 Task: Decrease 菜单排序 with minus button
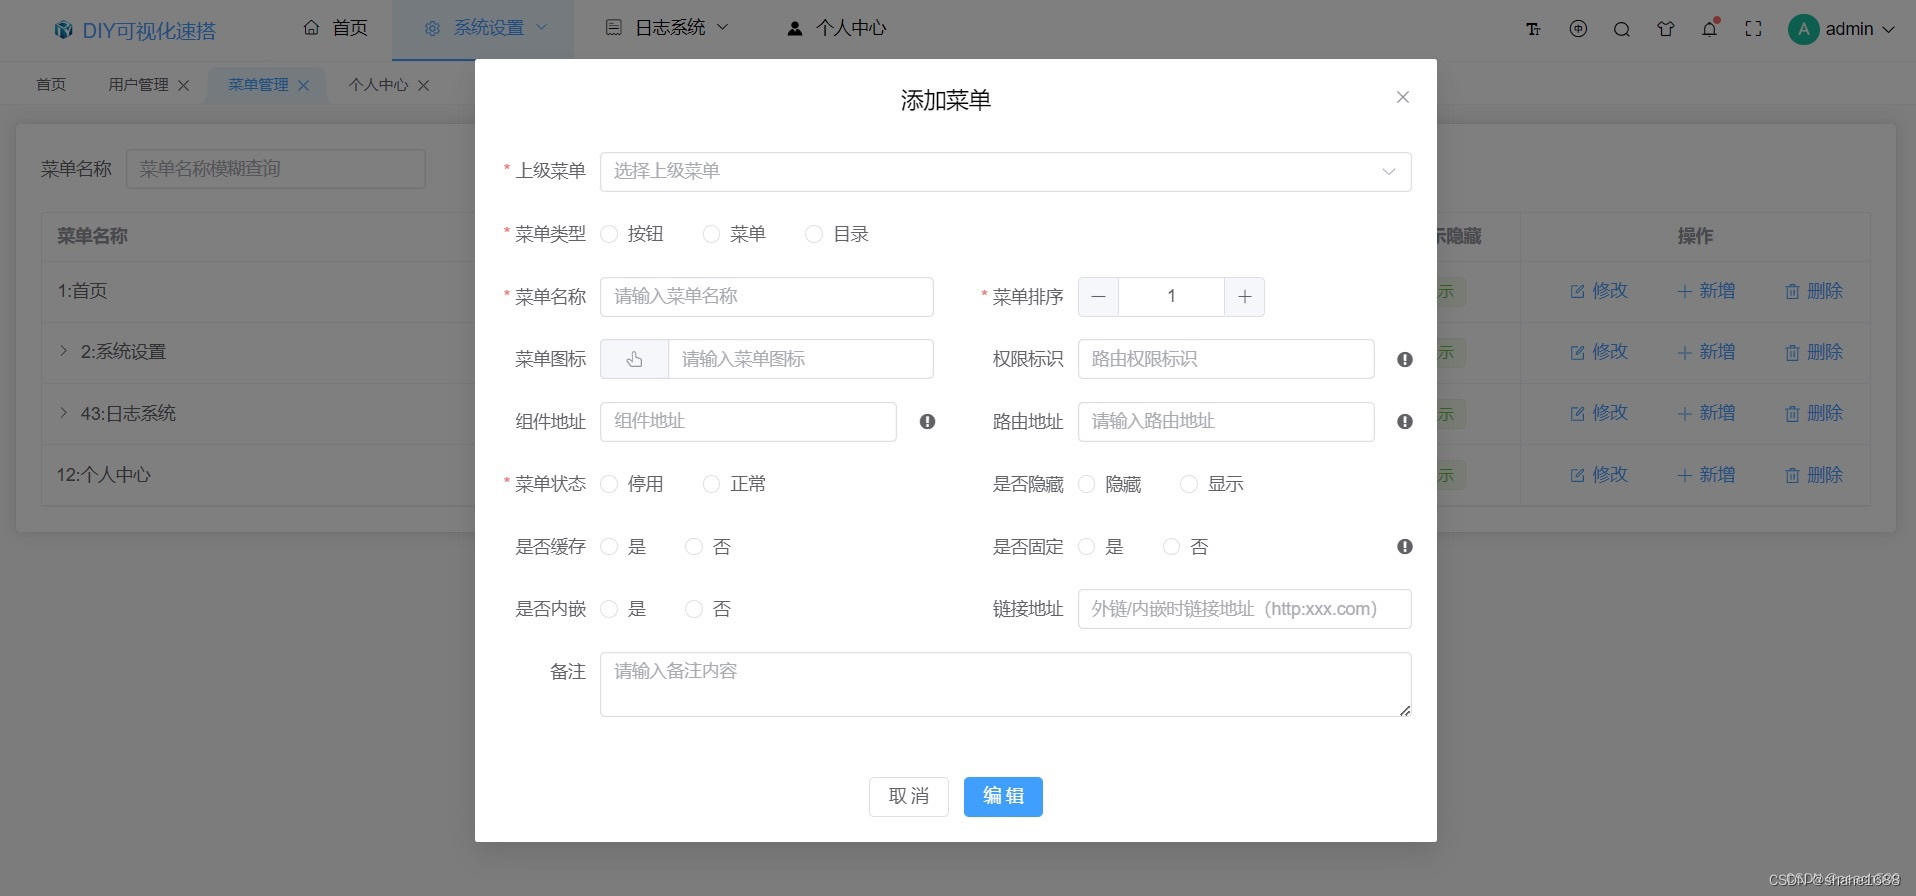[x=1098, y=297]
